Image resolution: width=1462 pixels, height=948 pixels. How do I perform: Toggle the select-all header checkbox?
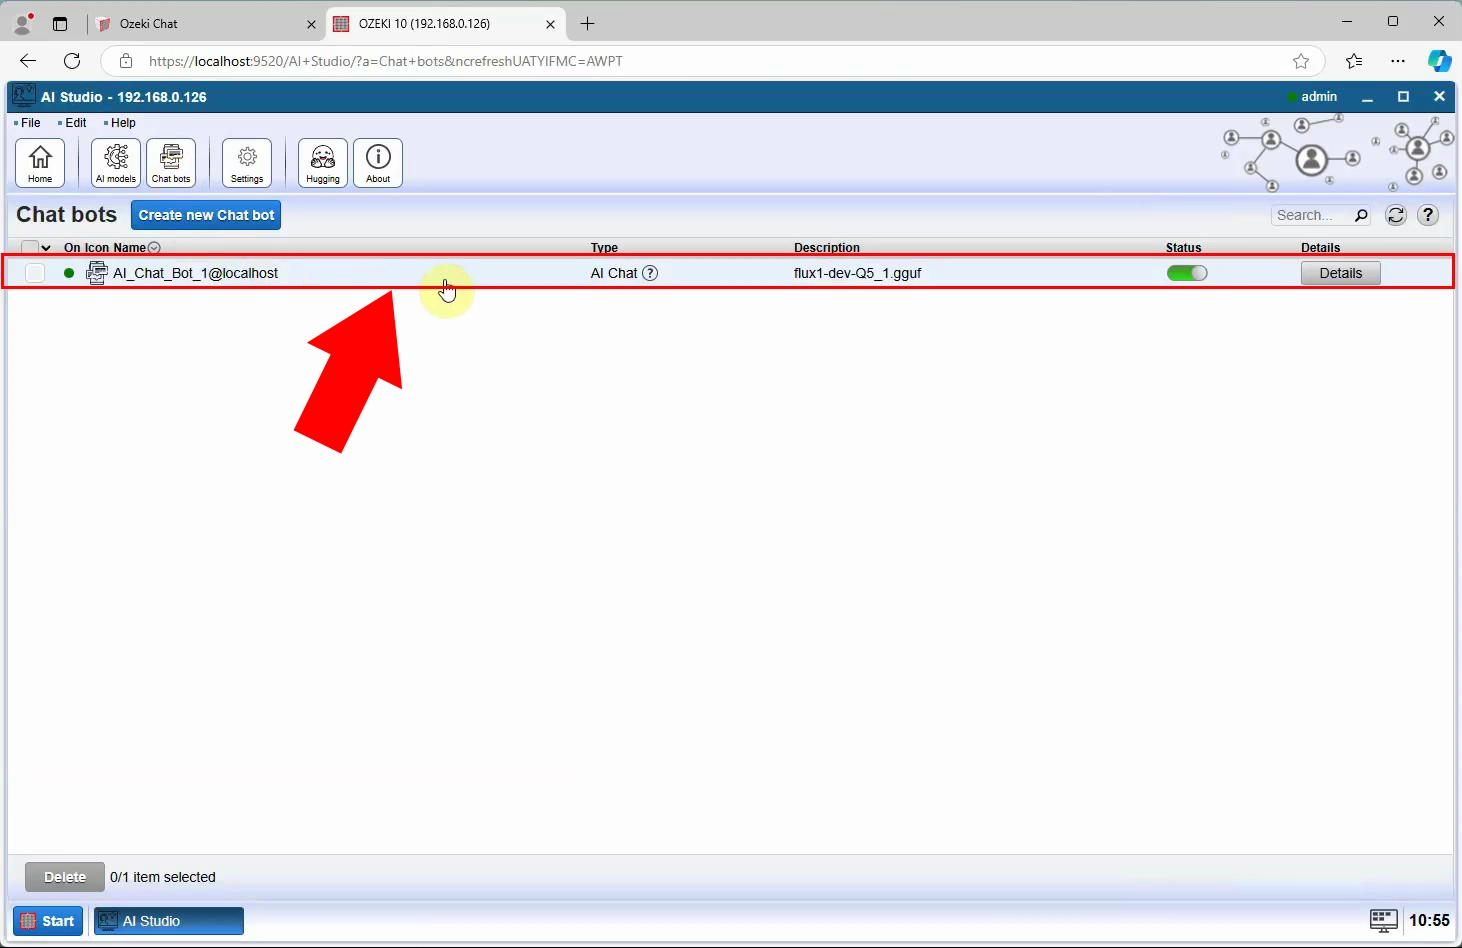click(x=29, y=248)
